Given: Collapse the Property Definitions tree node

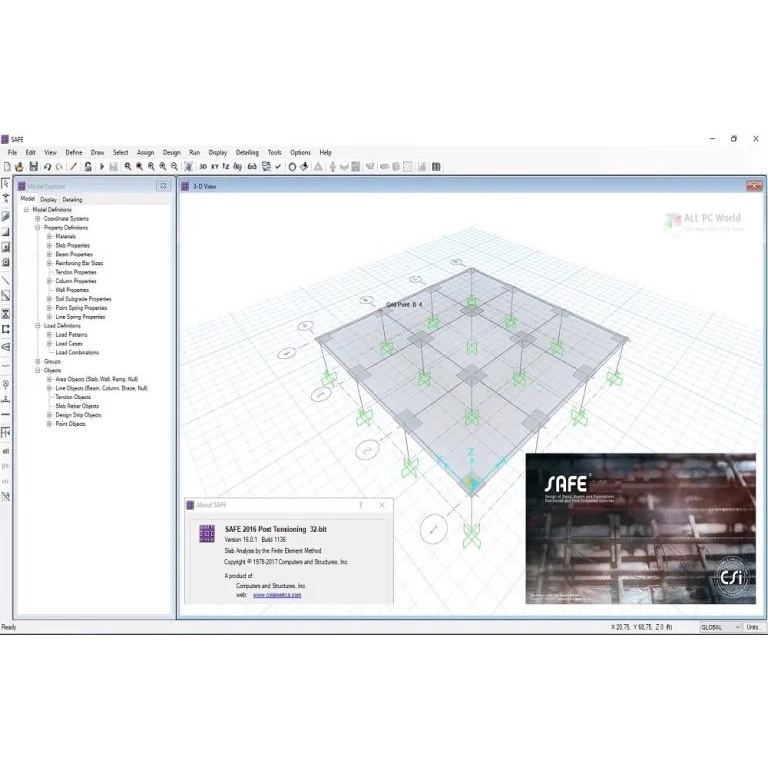Looking at the screenshot, I should pos(38,228).
